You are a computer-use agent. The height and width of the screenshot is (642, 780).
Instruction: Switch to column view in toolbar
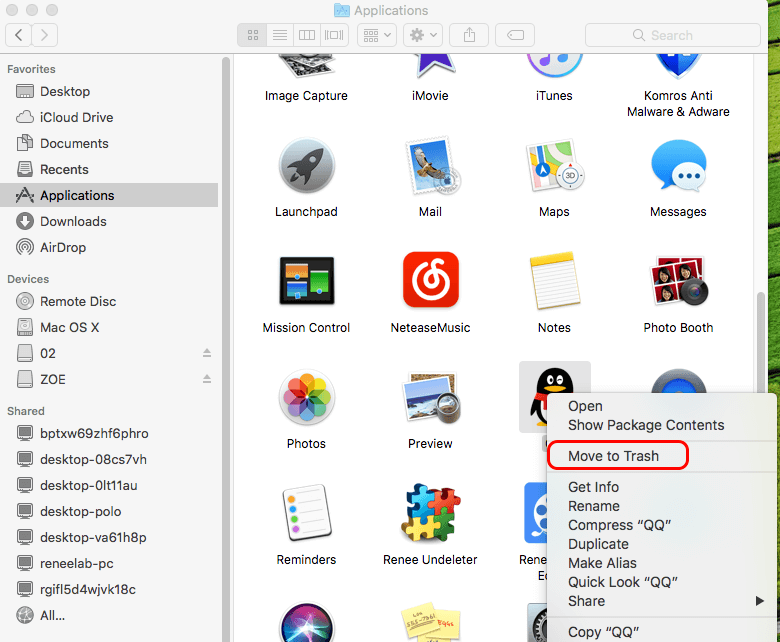click(307, 35)
